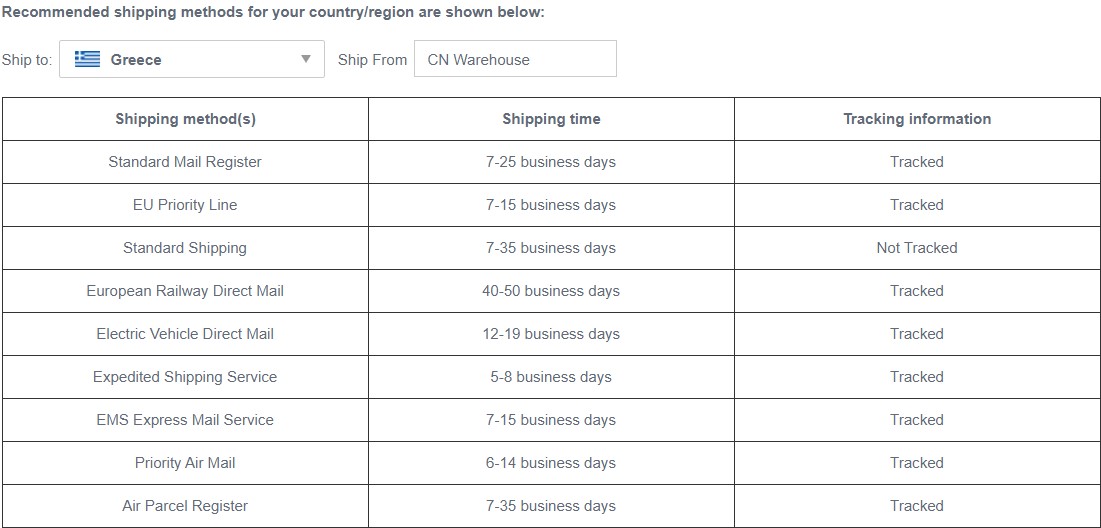
Task: Select the Greece country combo box
Action: 192,59
